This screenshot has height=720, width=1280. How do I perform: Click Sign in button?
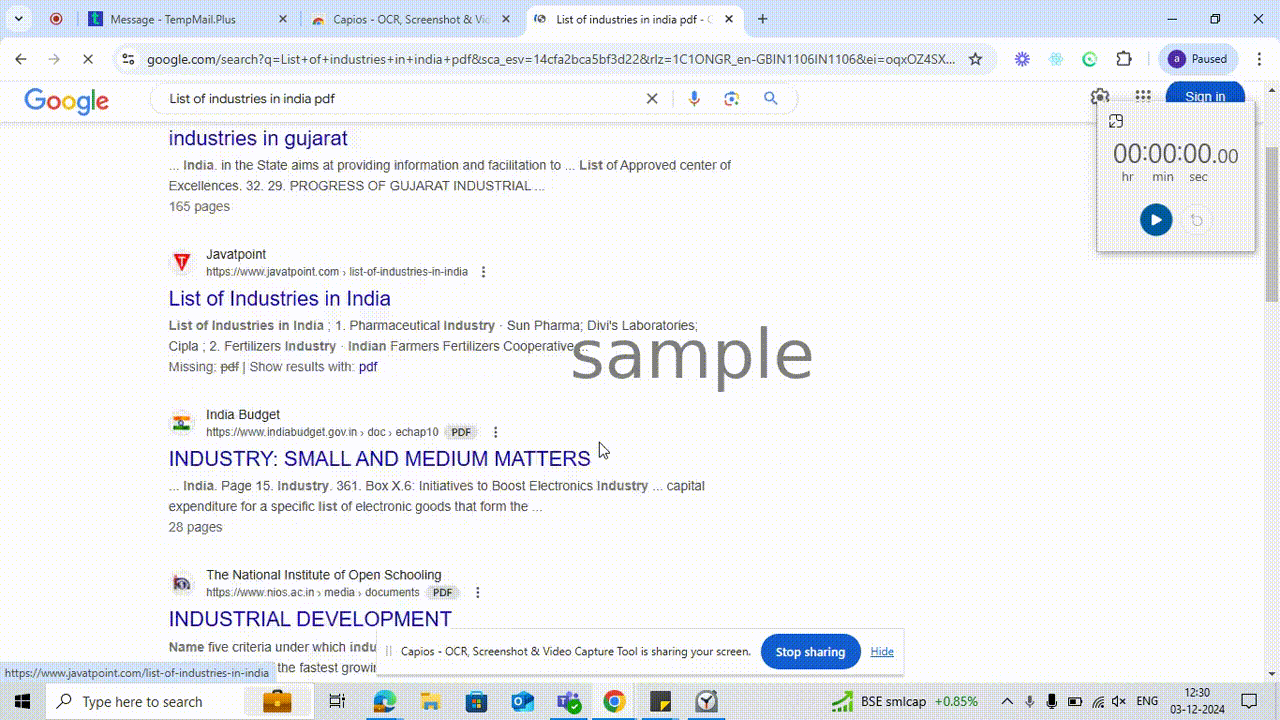tap(1205, 96)
